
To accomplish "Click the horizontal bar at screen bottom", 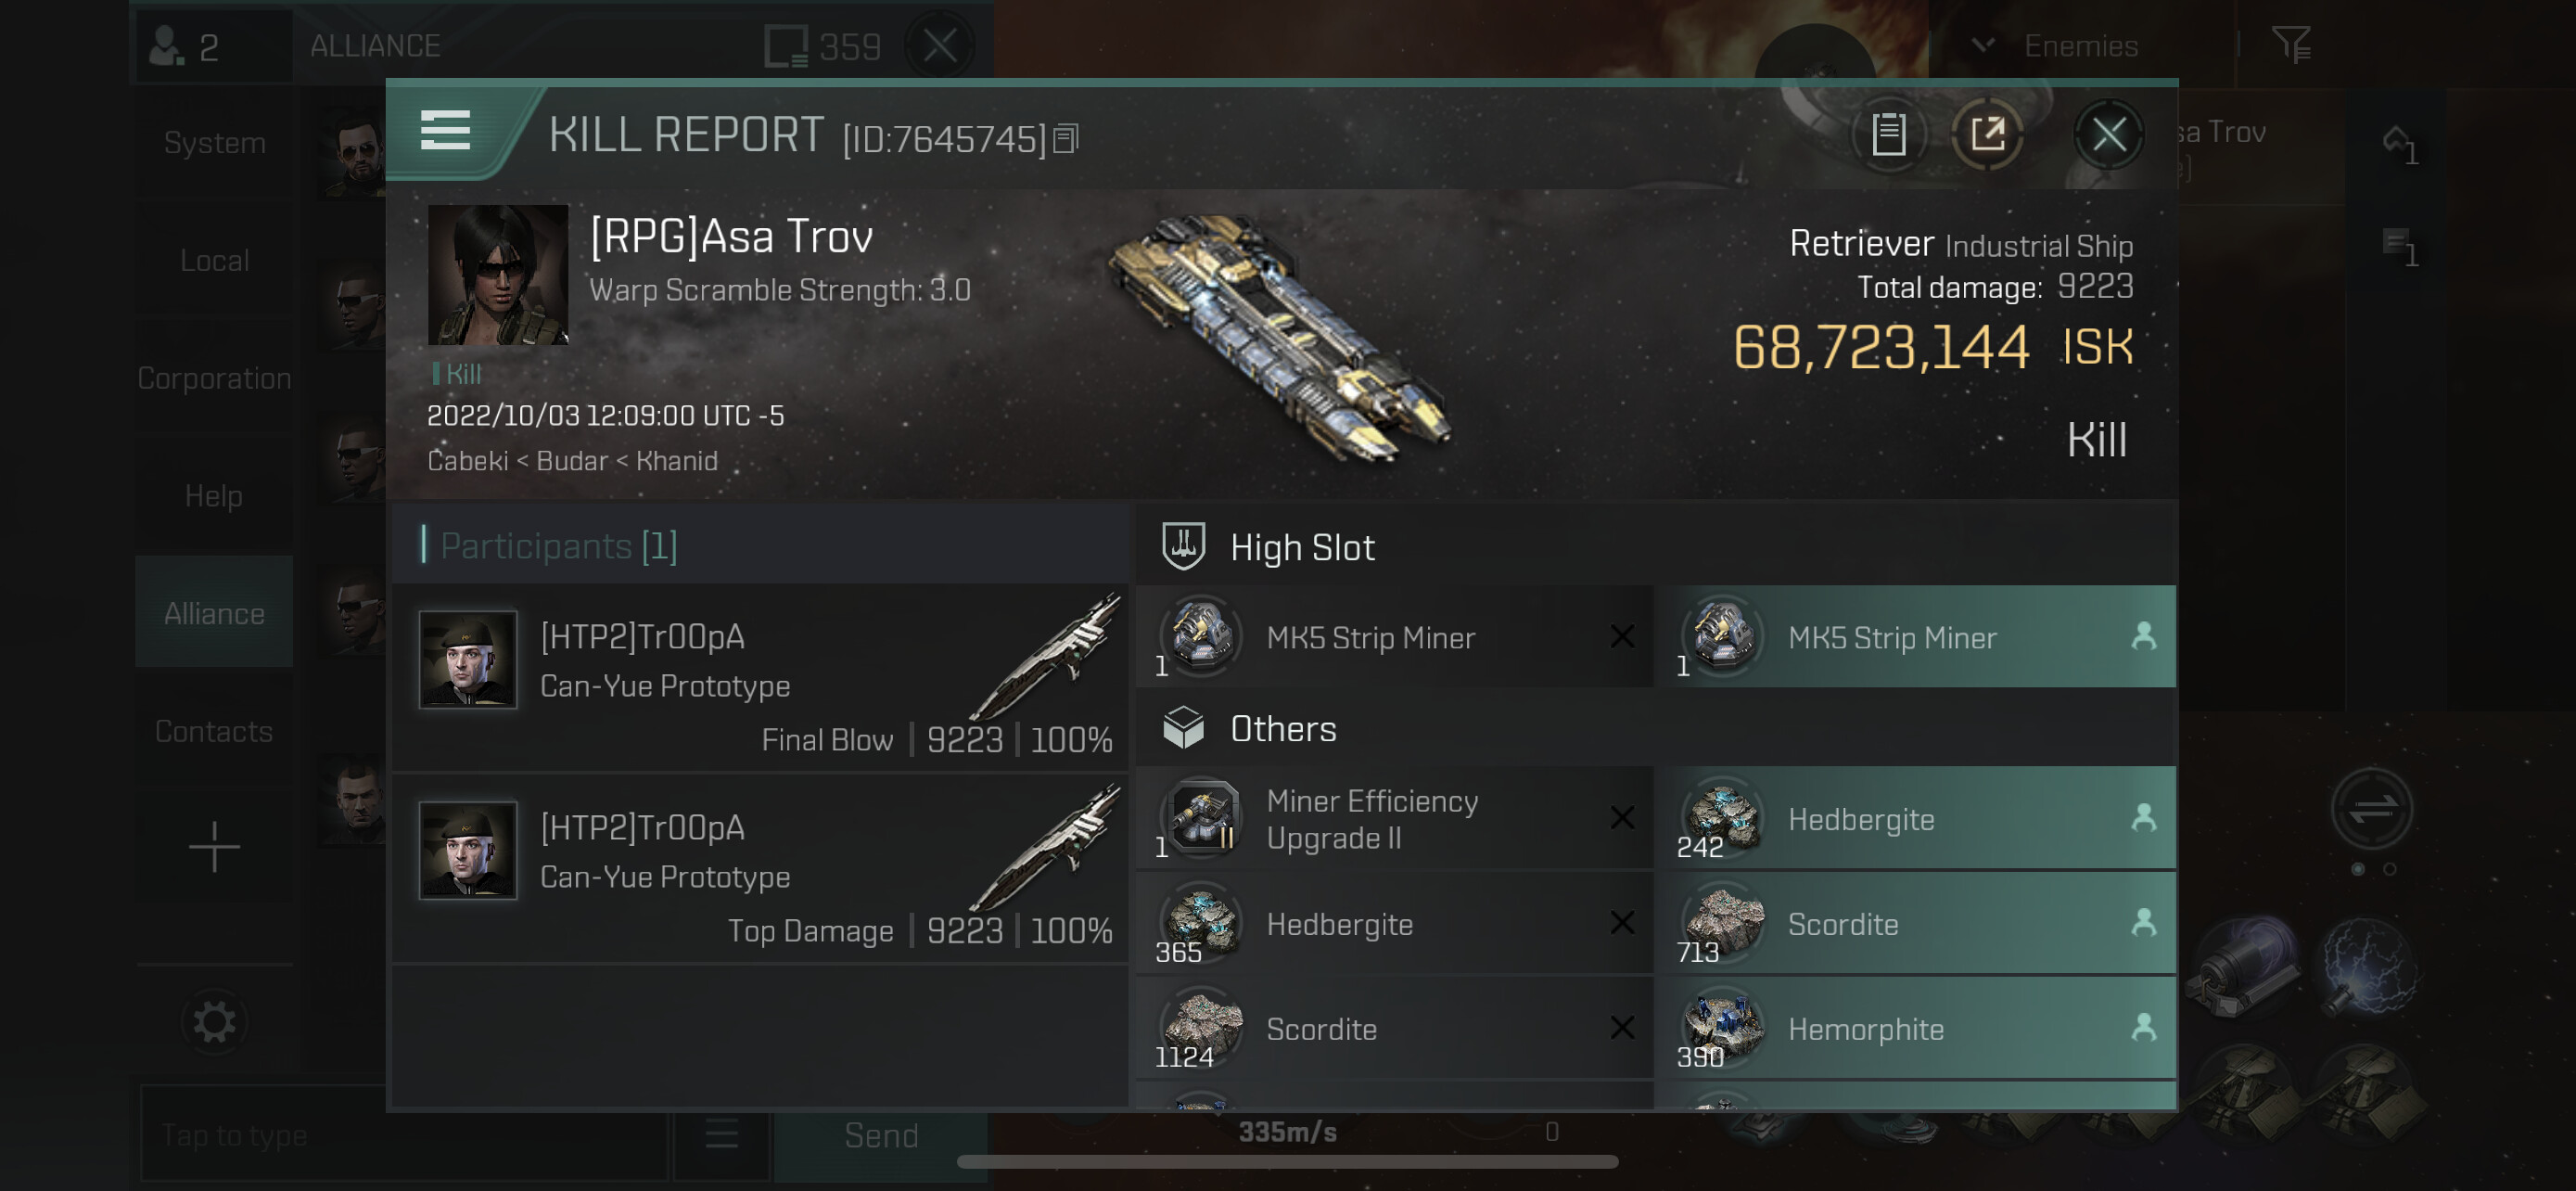I will click(x=1287, y=1162).
